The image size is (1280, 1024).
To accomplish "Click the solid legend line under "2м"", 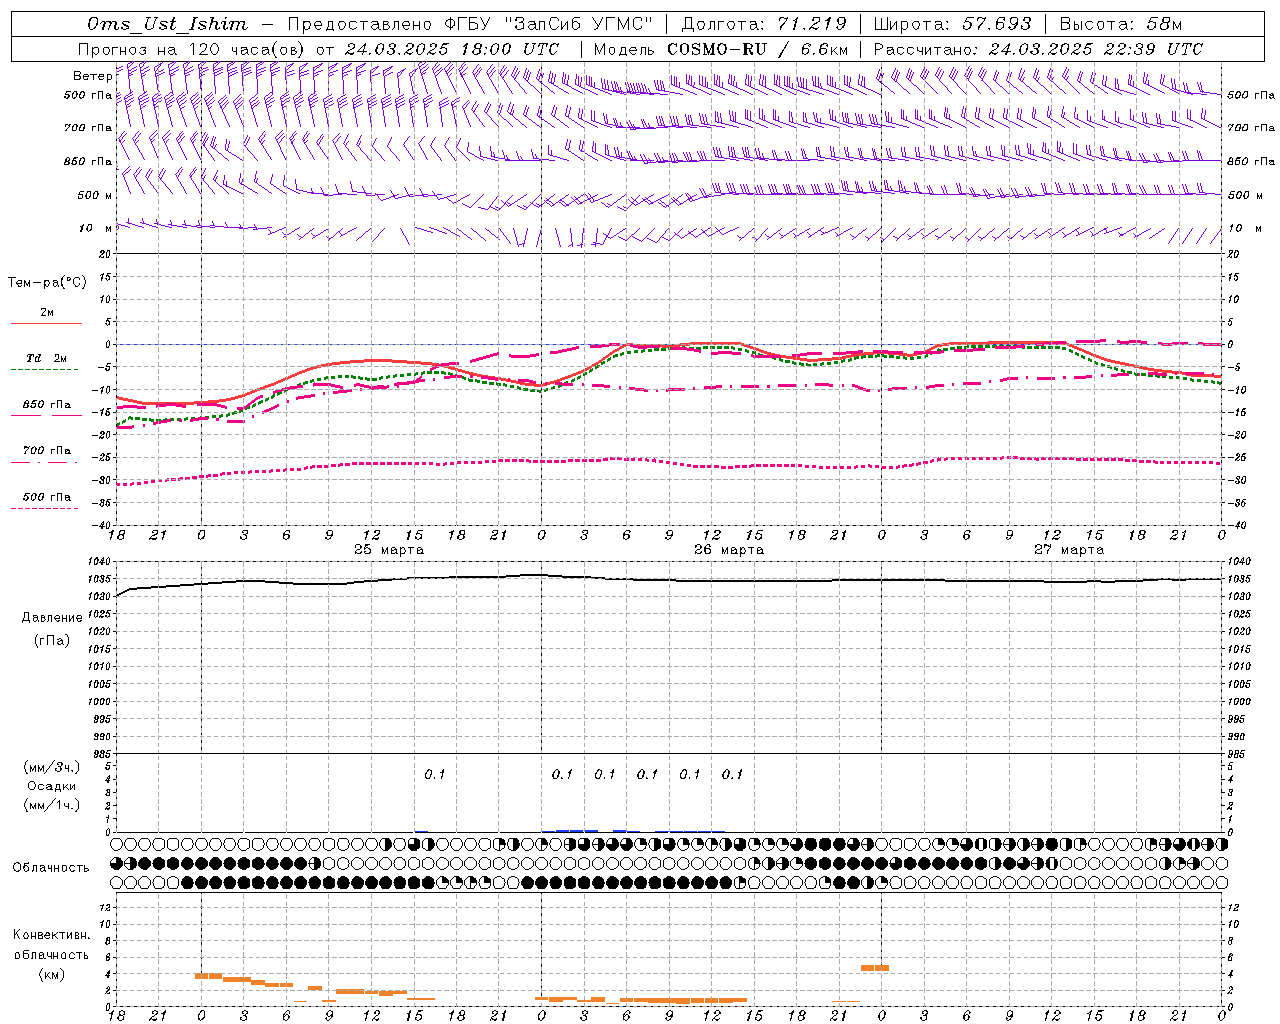I will pyautogui.click(x=47, y=323).
